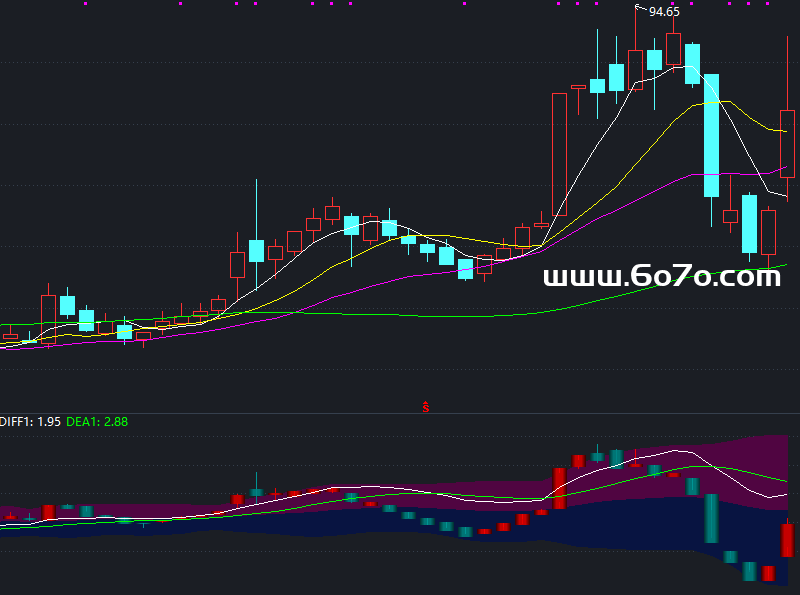Click the red S signal marker
800x595 pixels.
pyautogui.click(x=426, y=406)
